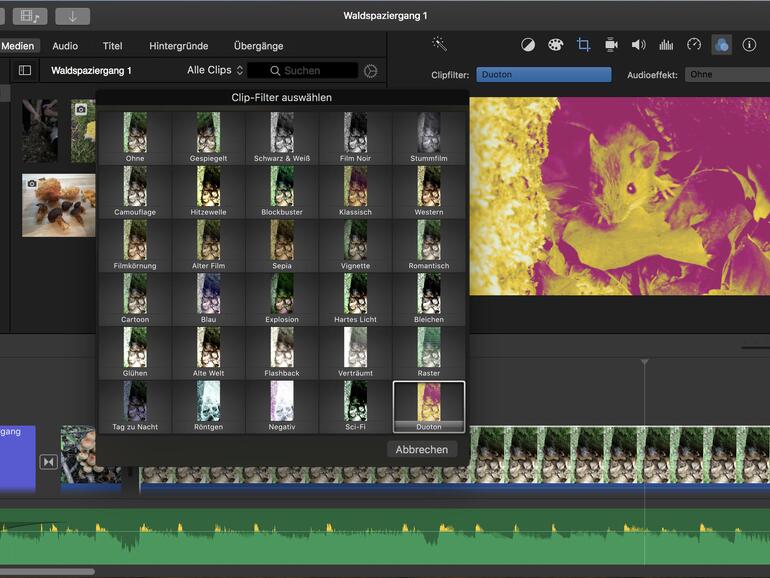This screenshot has width=770, height=578.
Task: Open the color correction palette icon
Action: point(555,45)
